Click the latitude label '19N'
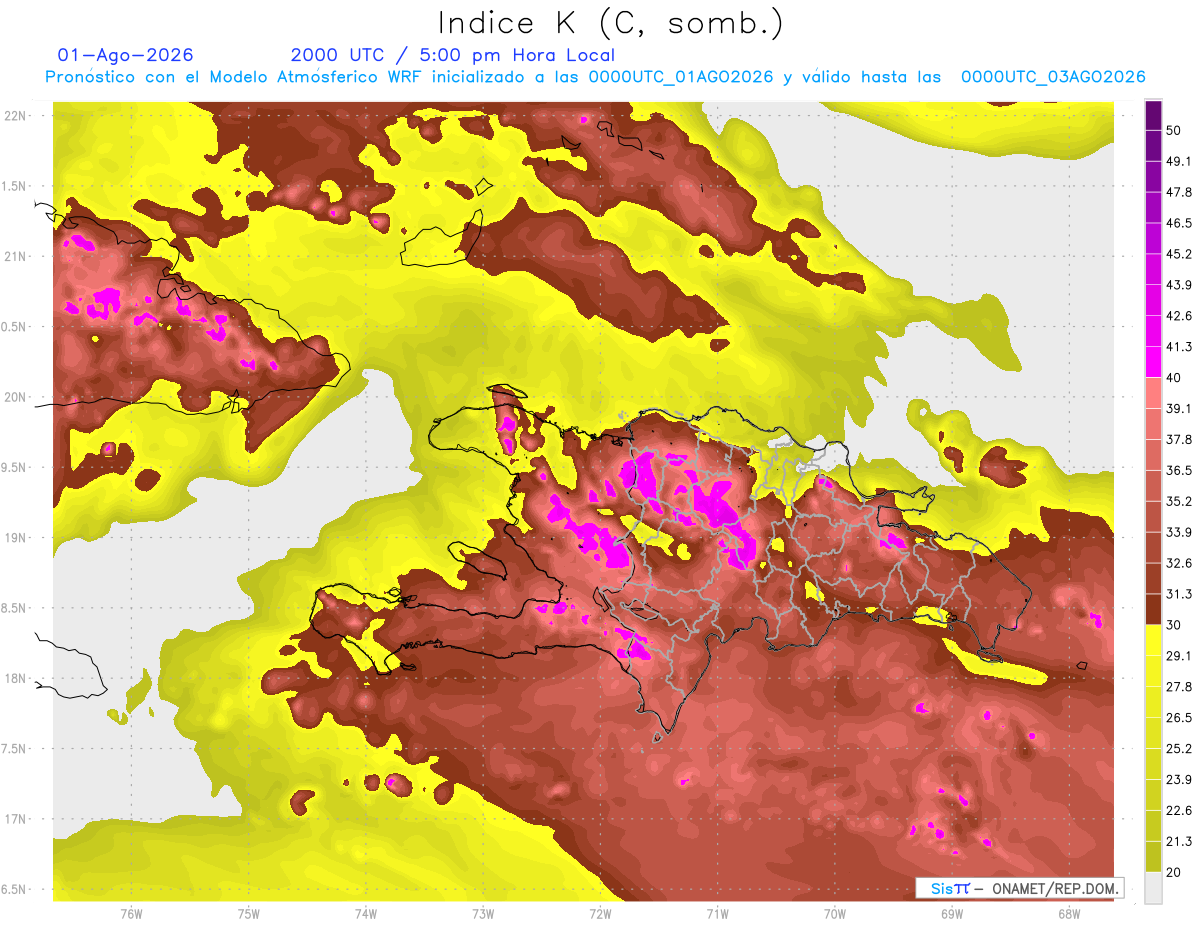 (15, 538)
